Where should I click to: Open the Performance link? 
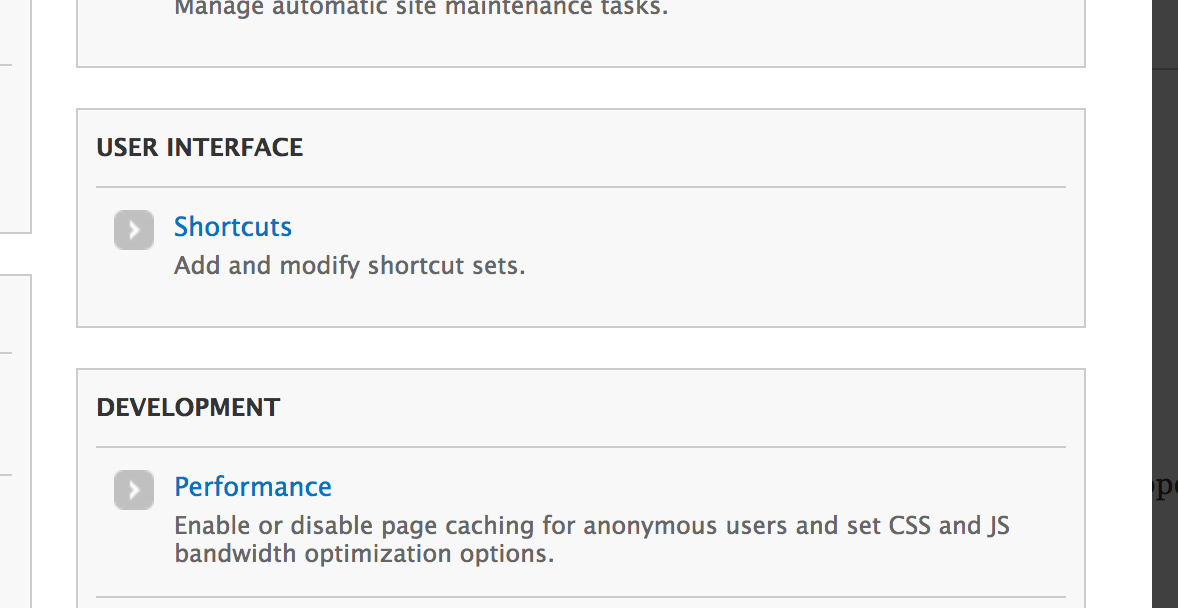[253, 487]
